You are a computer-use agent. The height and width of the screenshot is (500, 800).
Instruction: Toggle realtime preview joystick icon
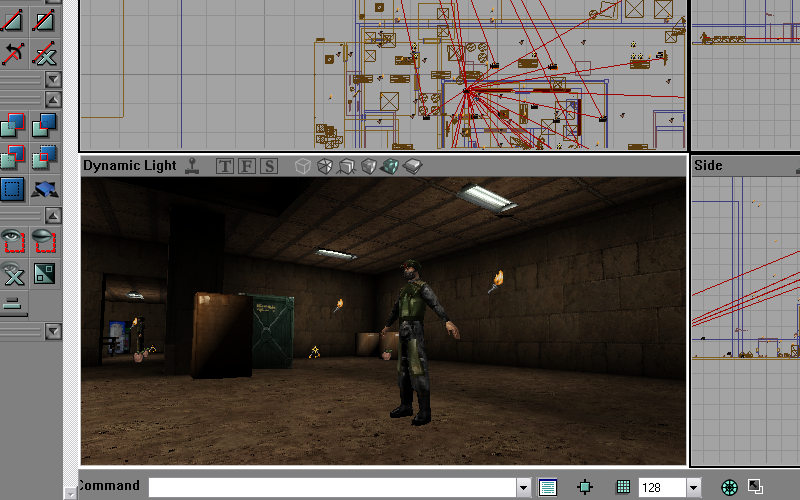pyautogui.click(x=192, y=166)
